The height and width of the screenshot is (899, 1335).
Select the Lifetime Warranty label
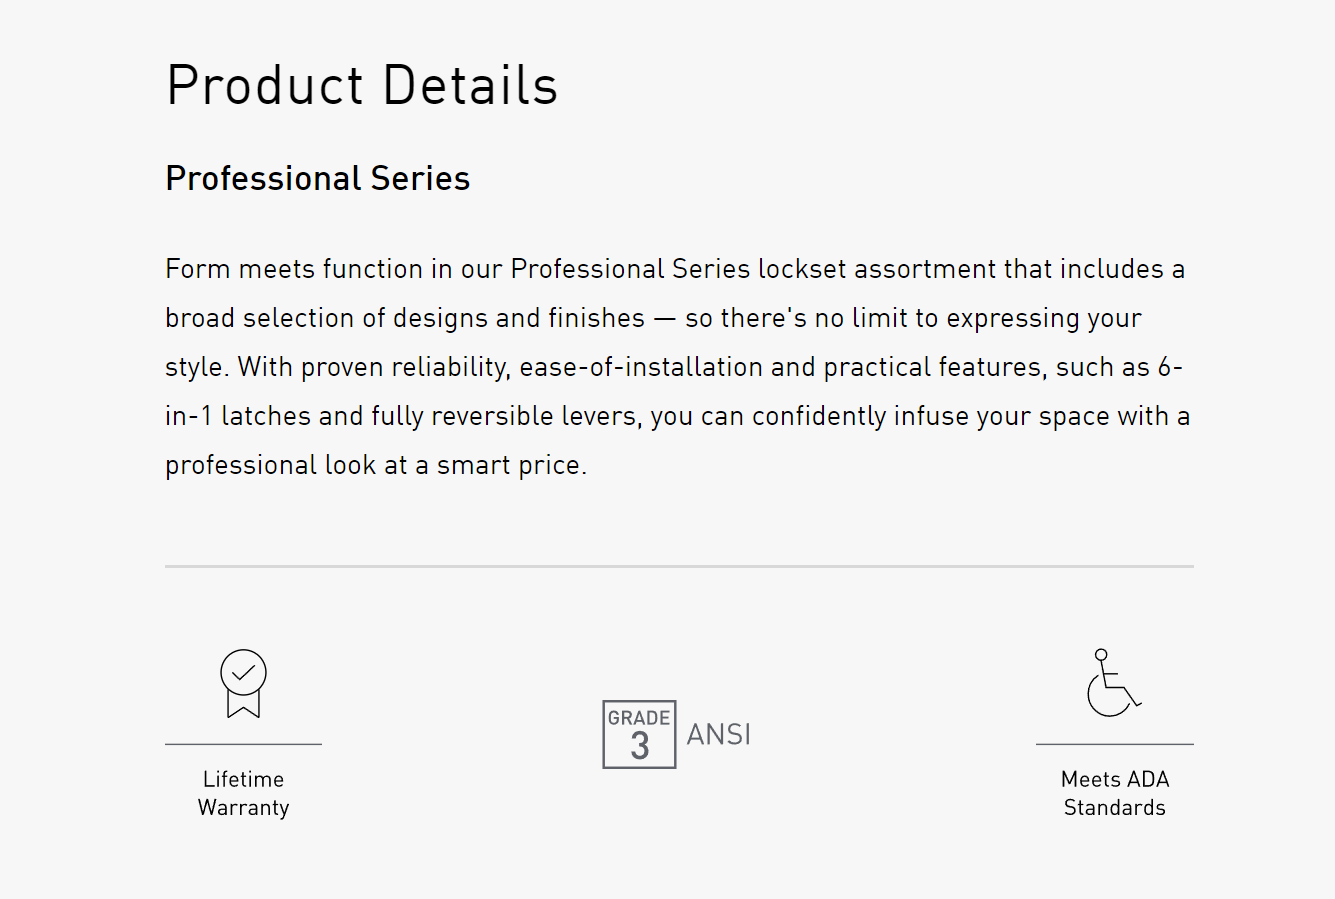(x=243, y=793)
